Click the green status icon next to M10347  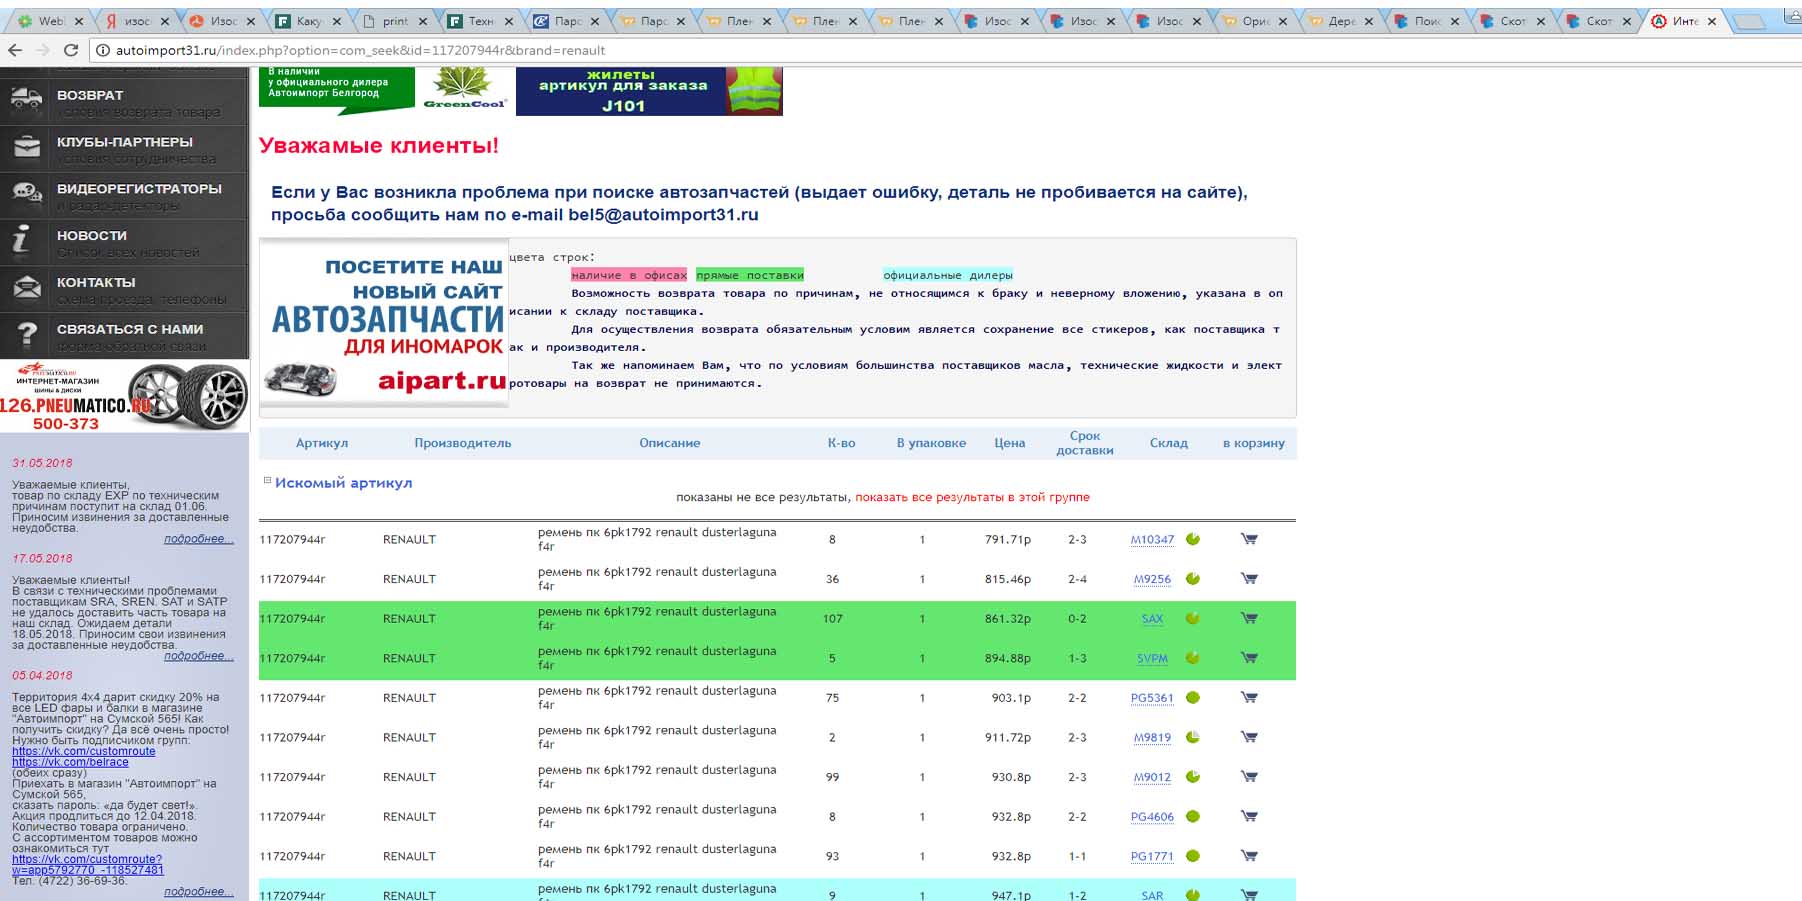(1193, 539)
